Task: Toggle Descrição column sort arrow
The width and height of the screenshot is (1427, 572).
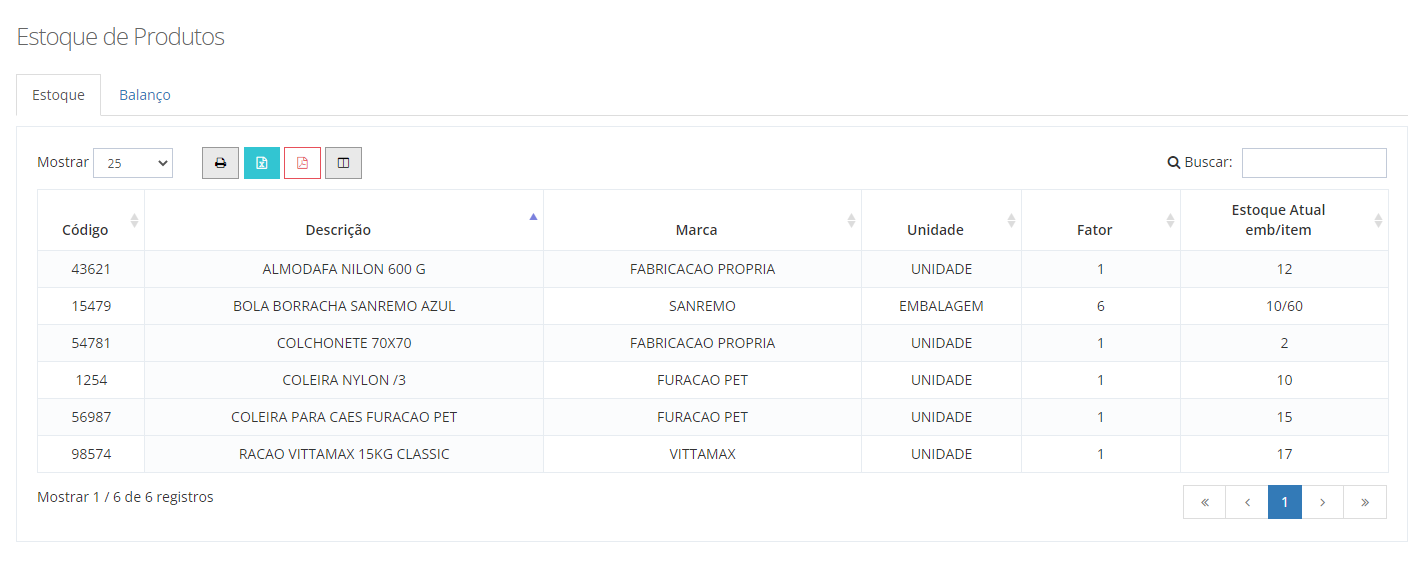Action: 533,217
